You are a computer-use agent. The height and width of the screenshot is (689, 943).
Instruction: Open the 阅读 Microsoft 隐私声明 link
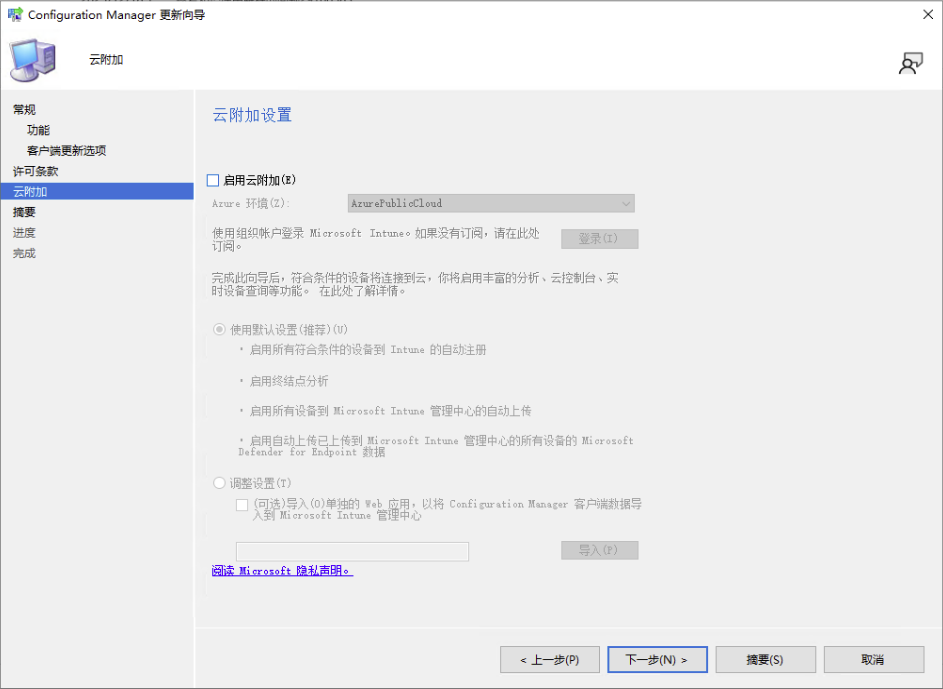pyautogui.click(x=282, y=571)
